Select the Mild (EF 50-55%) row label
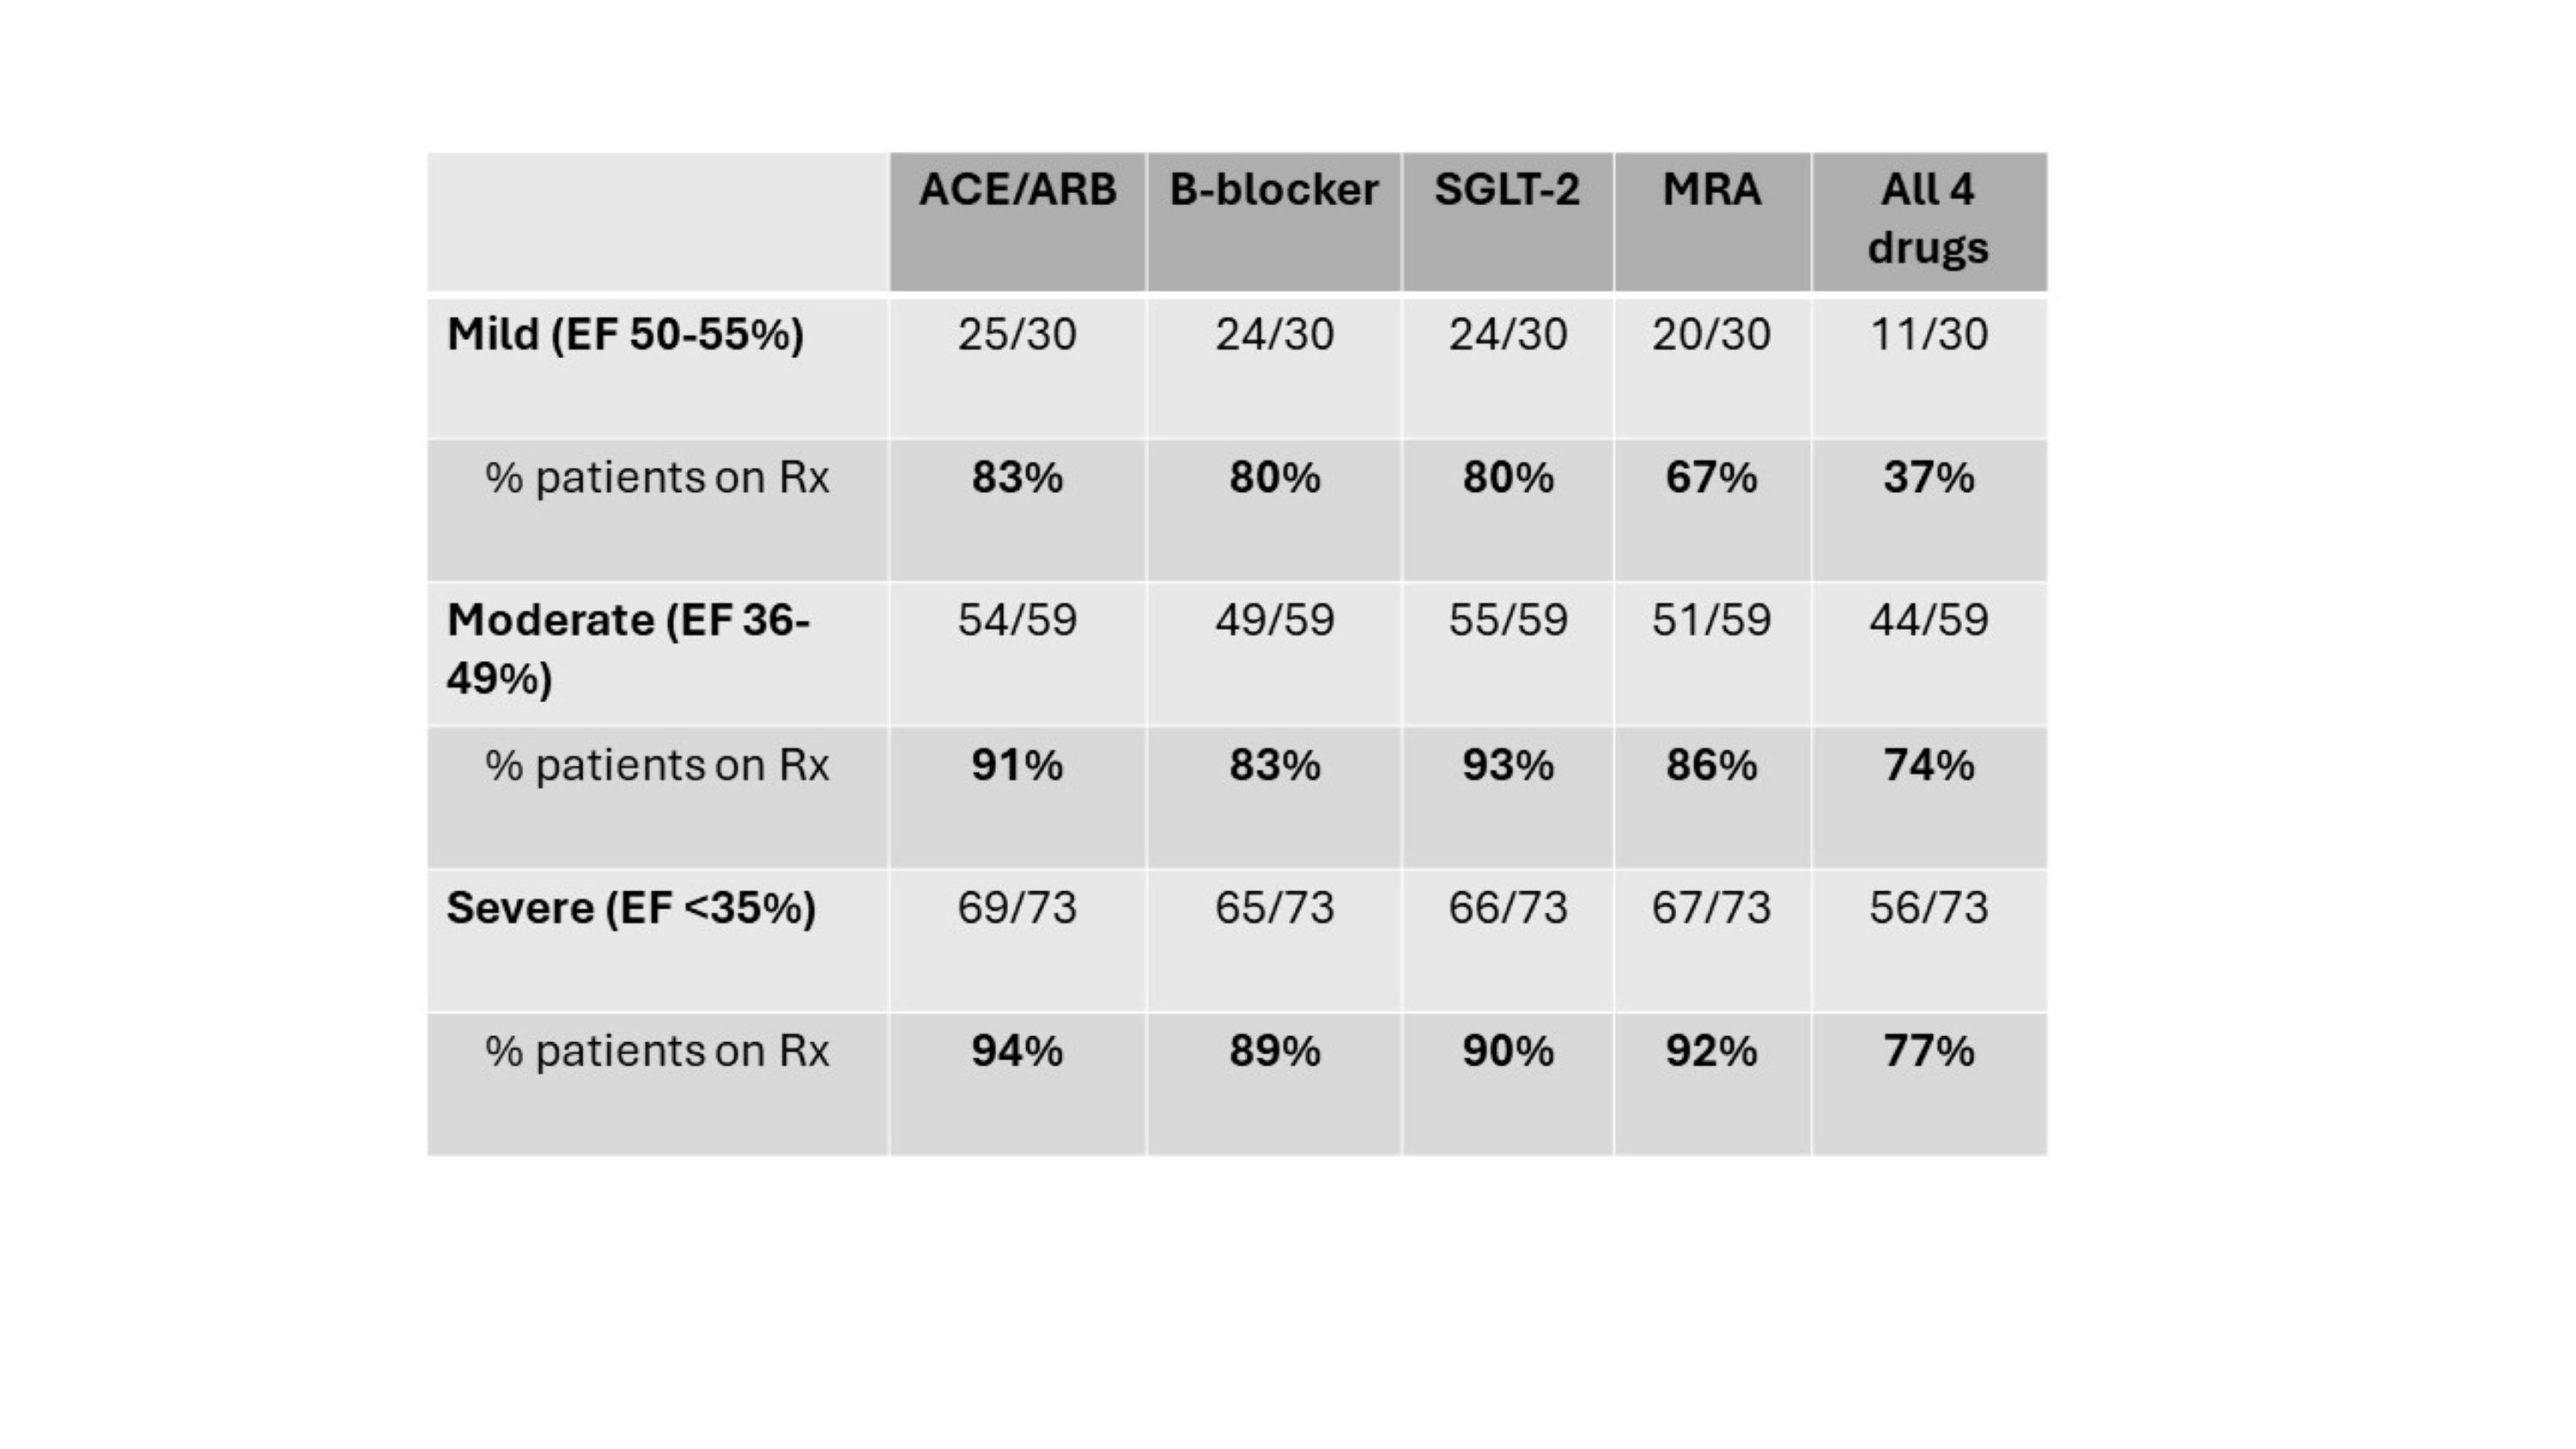2576x1449 pixels. [625, 334]
